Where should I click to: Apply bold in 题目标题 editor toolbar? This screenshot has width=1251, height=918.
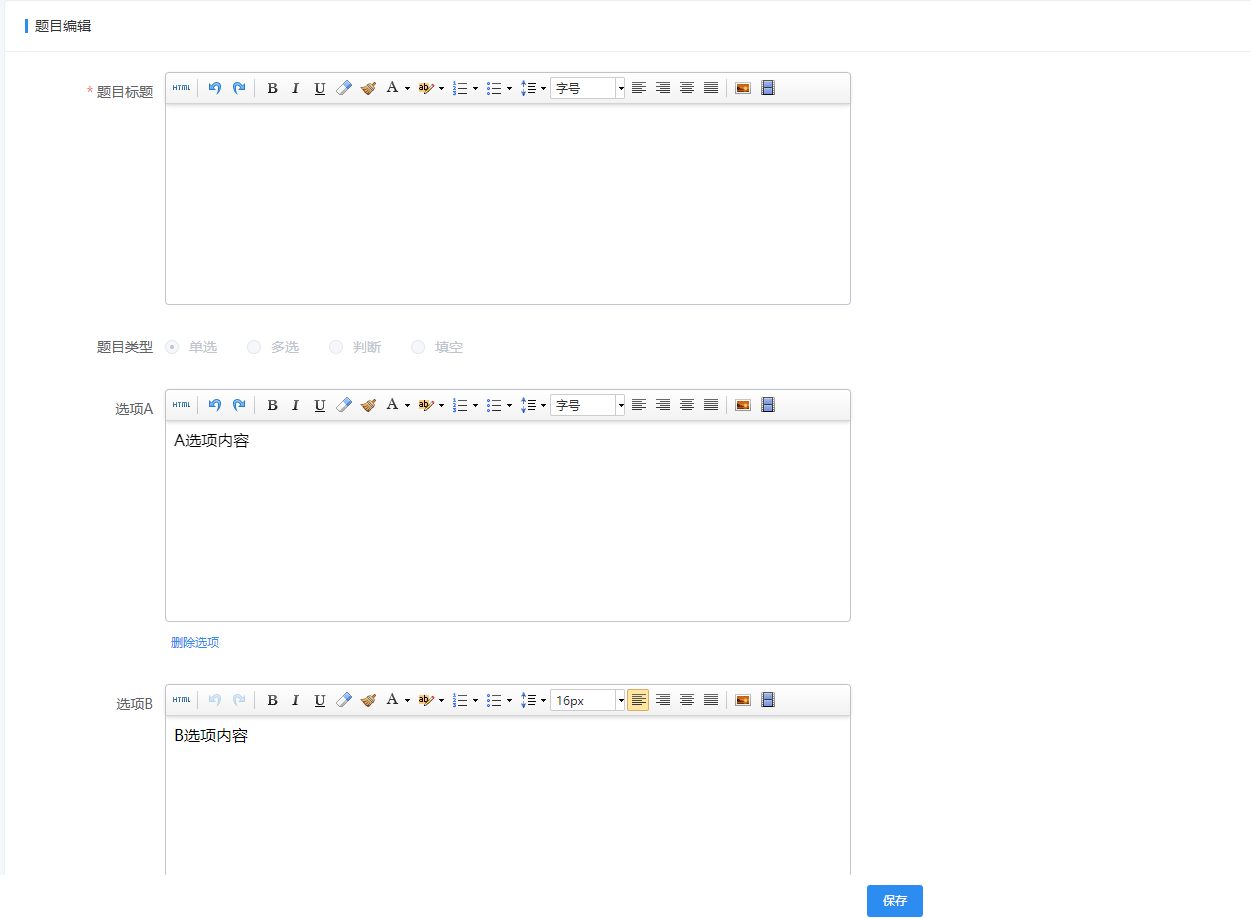(x=272, y=88)
